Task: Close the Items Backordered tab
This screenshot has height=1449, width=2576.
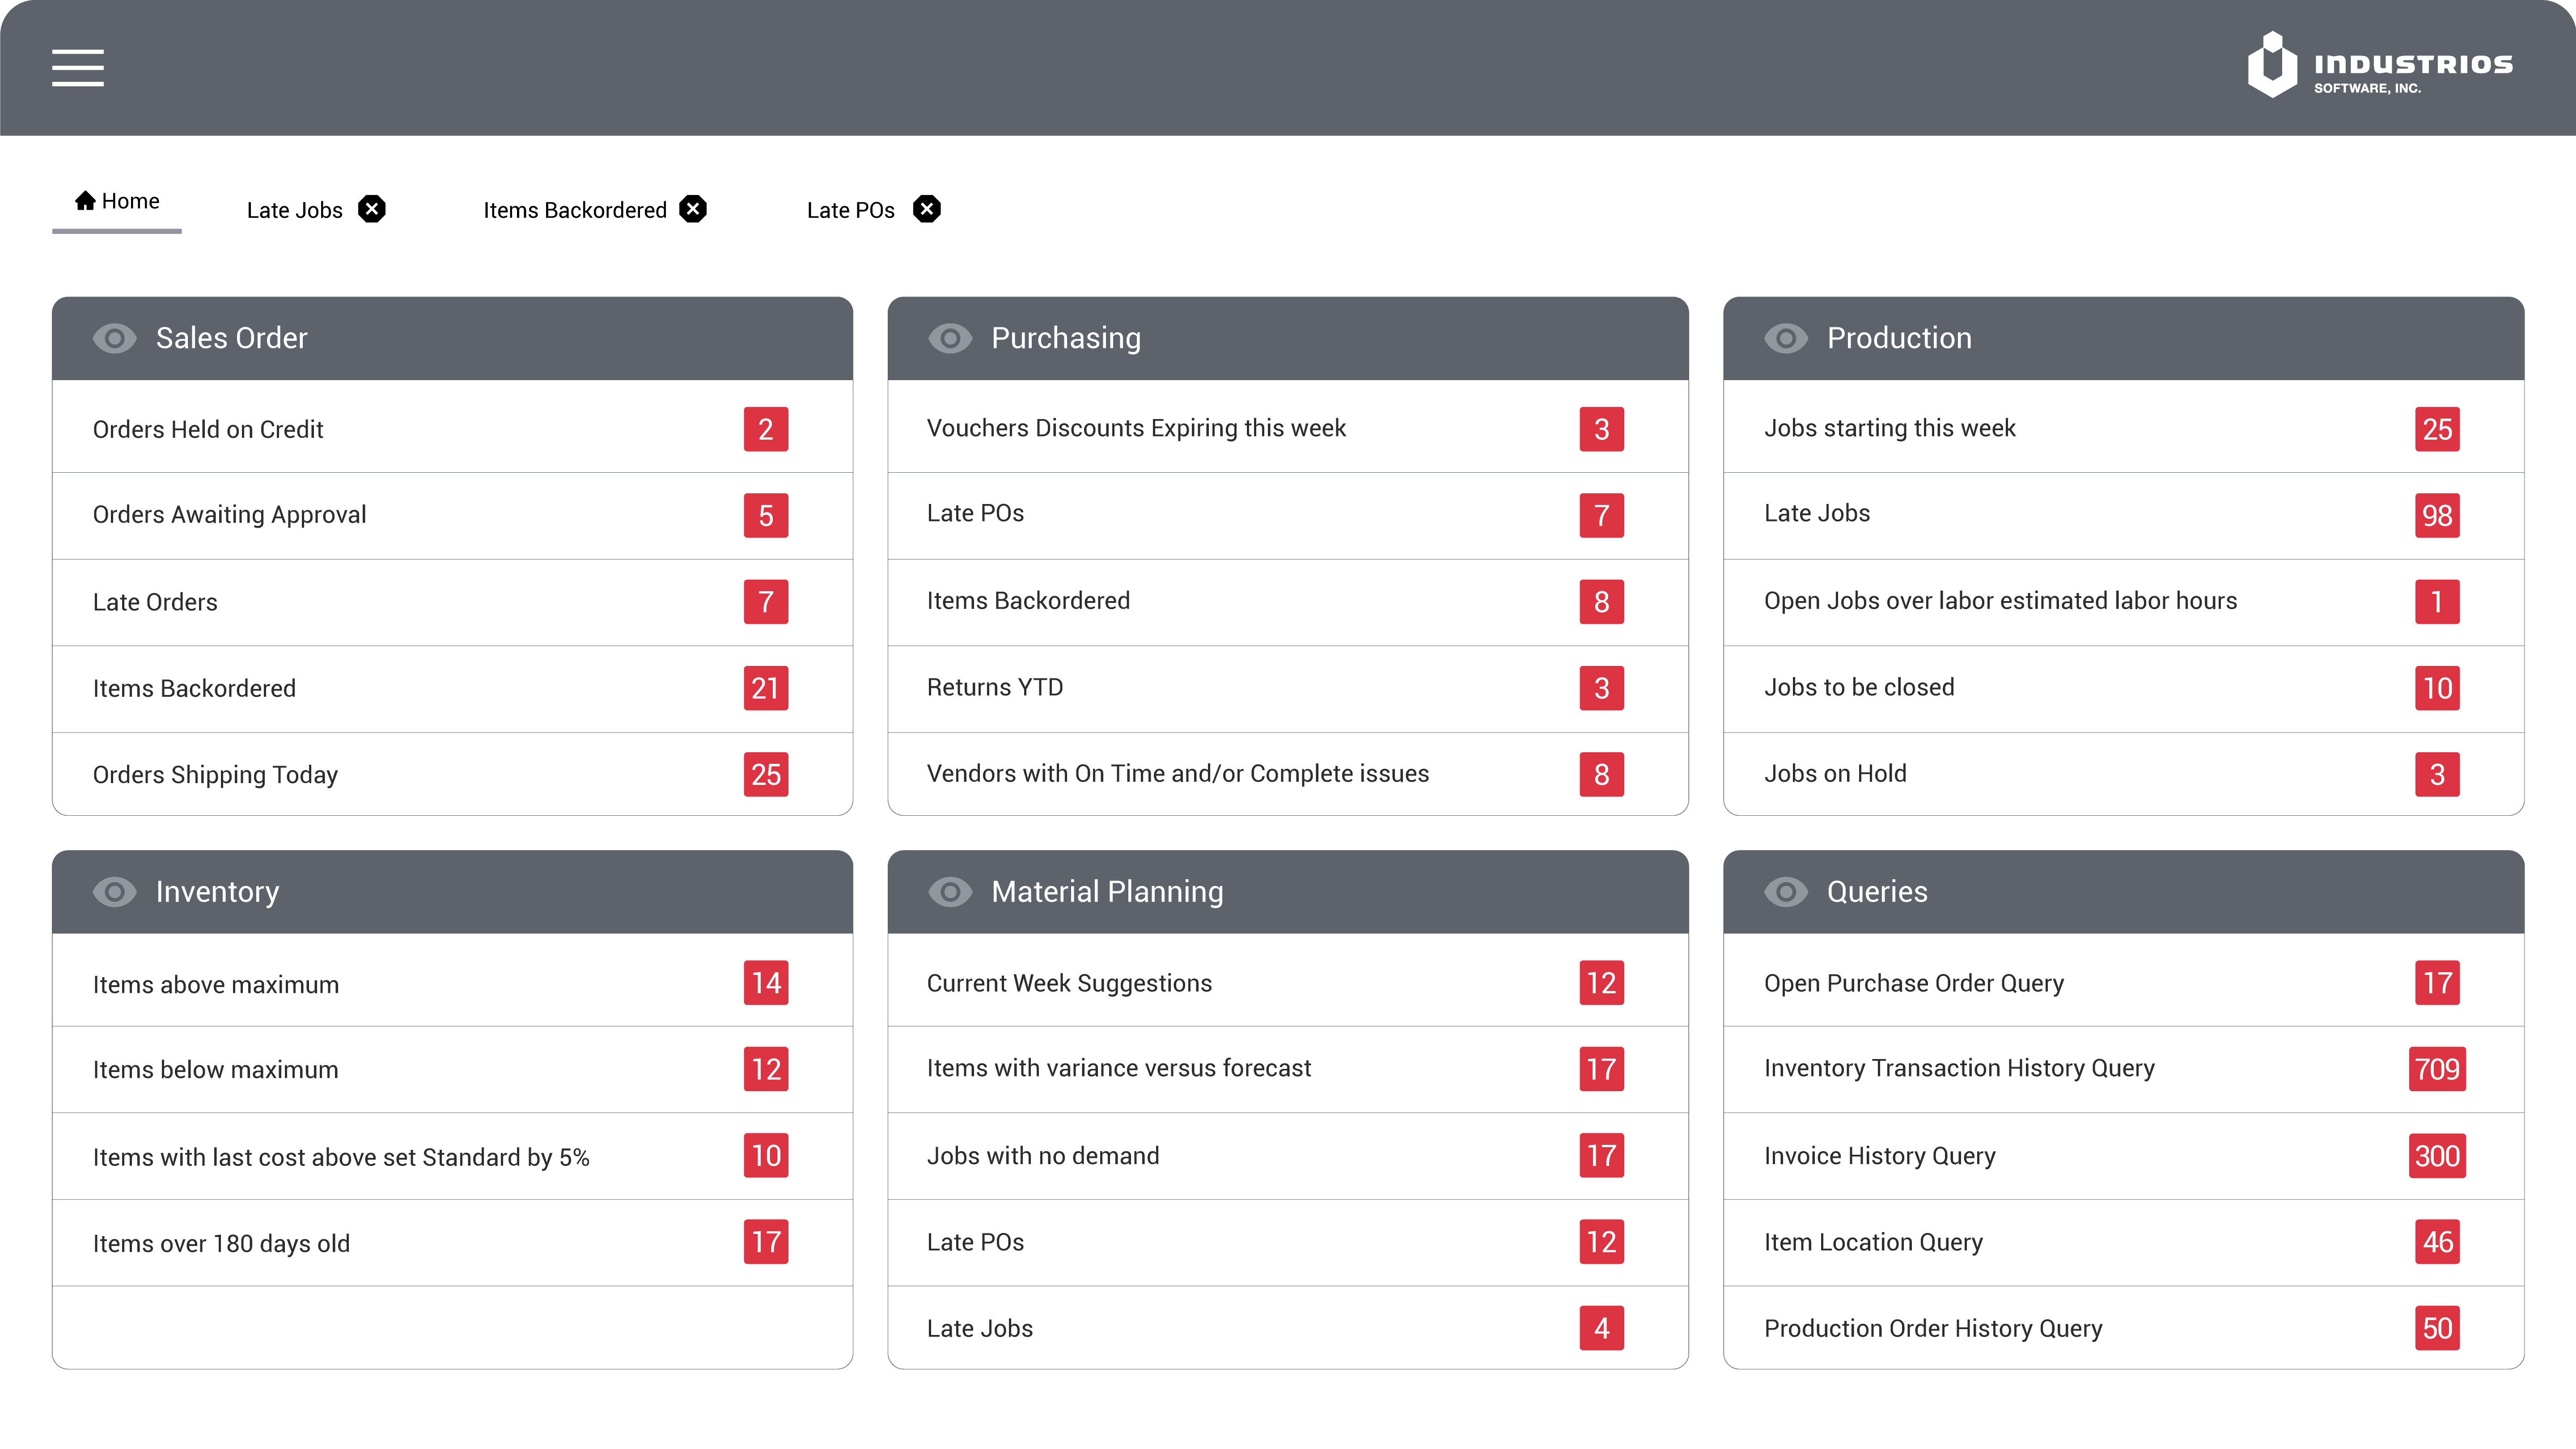Action: (692, 209)
